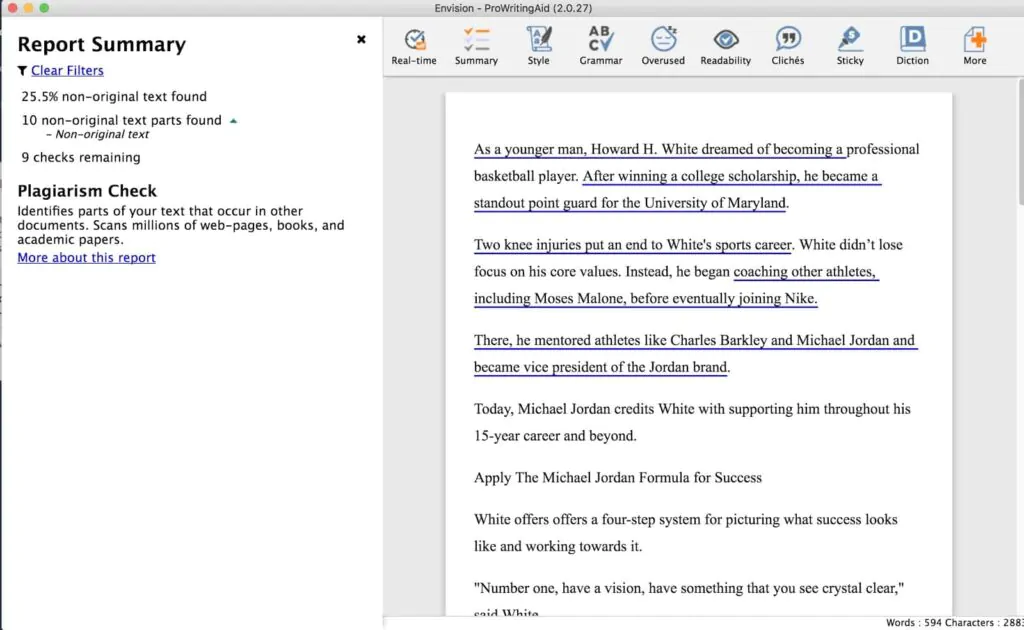
Task: Run the Style report
Action: point(538,46)
